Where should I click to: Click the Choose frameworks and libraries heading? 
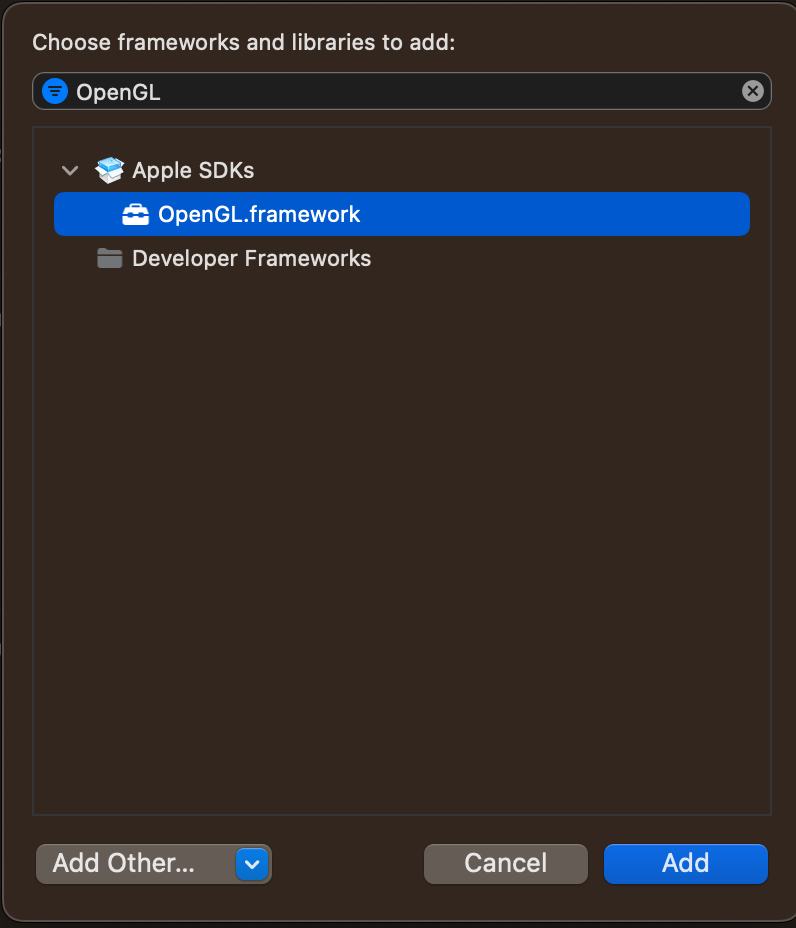click(x=243, y=43)
